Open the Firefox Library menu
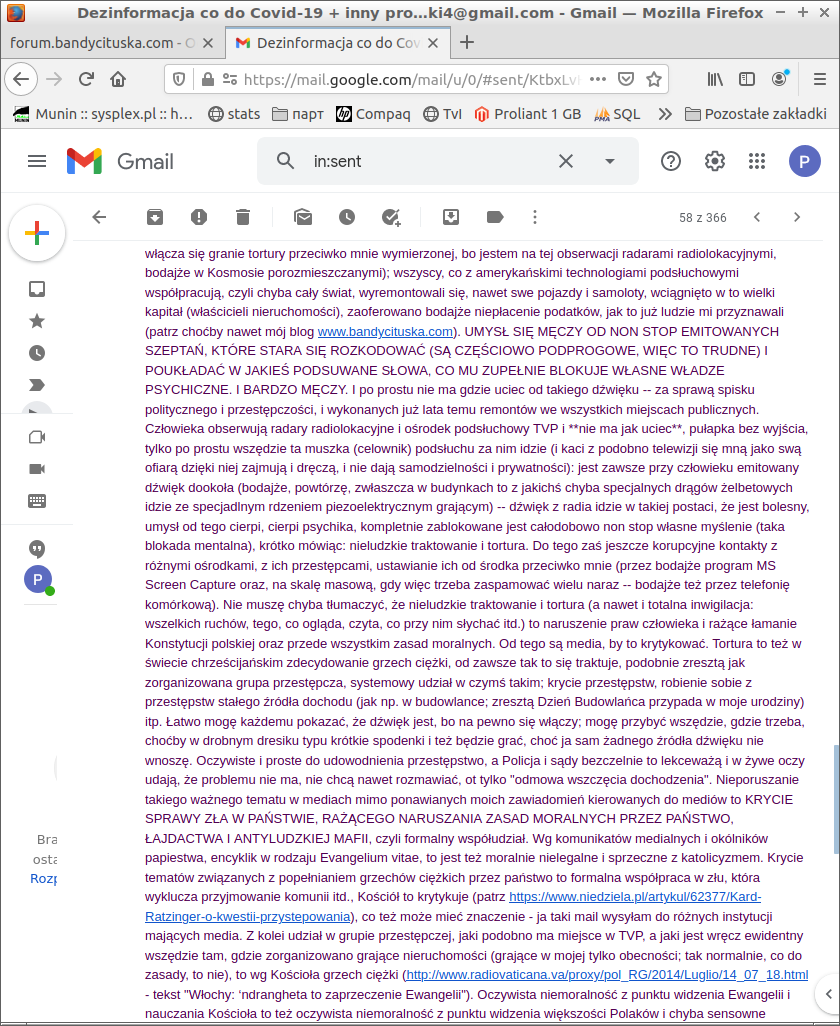Viewport: 840px width, 1026px height. point(715,79)
